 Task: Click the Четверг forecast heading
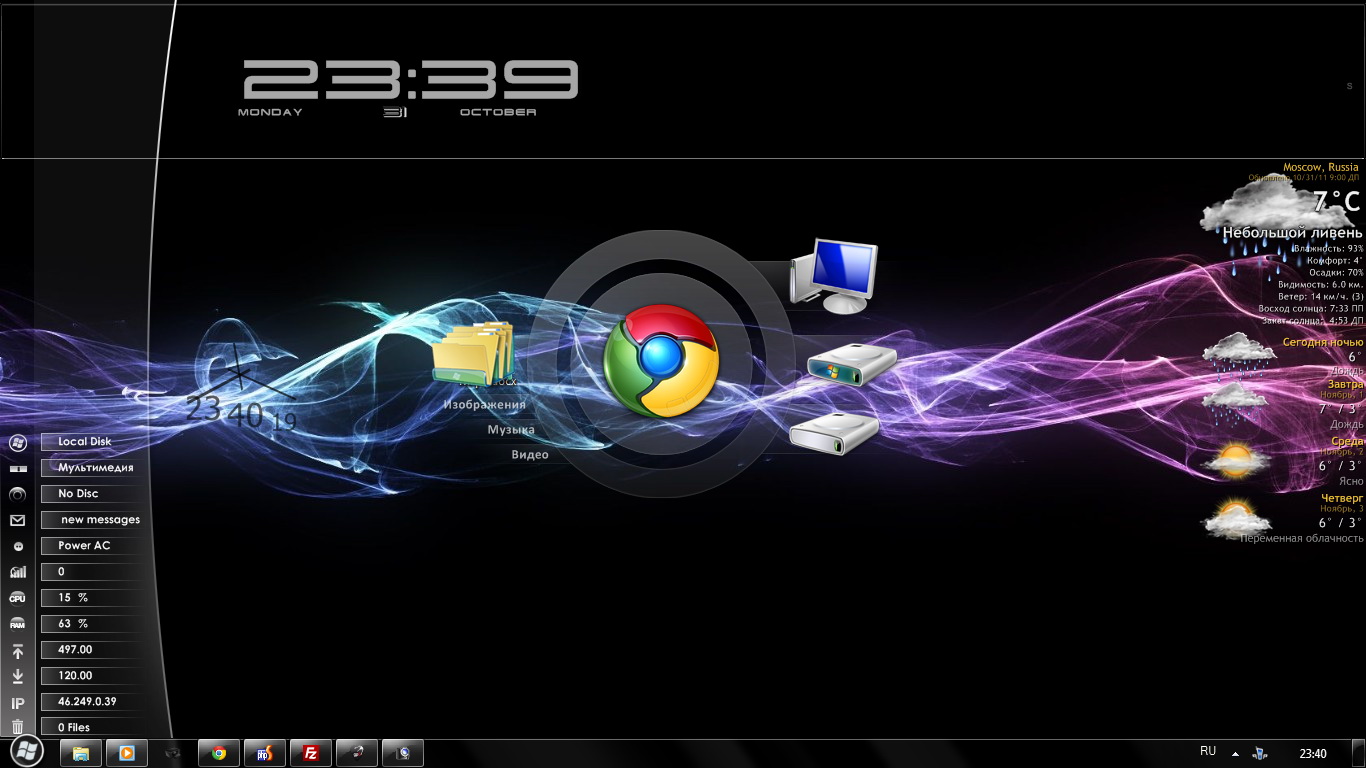click(1342, 498)
